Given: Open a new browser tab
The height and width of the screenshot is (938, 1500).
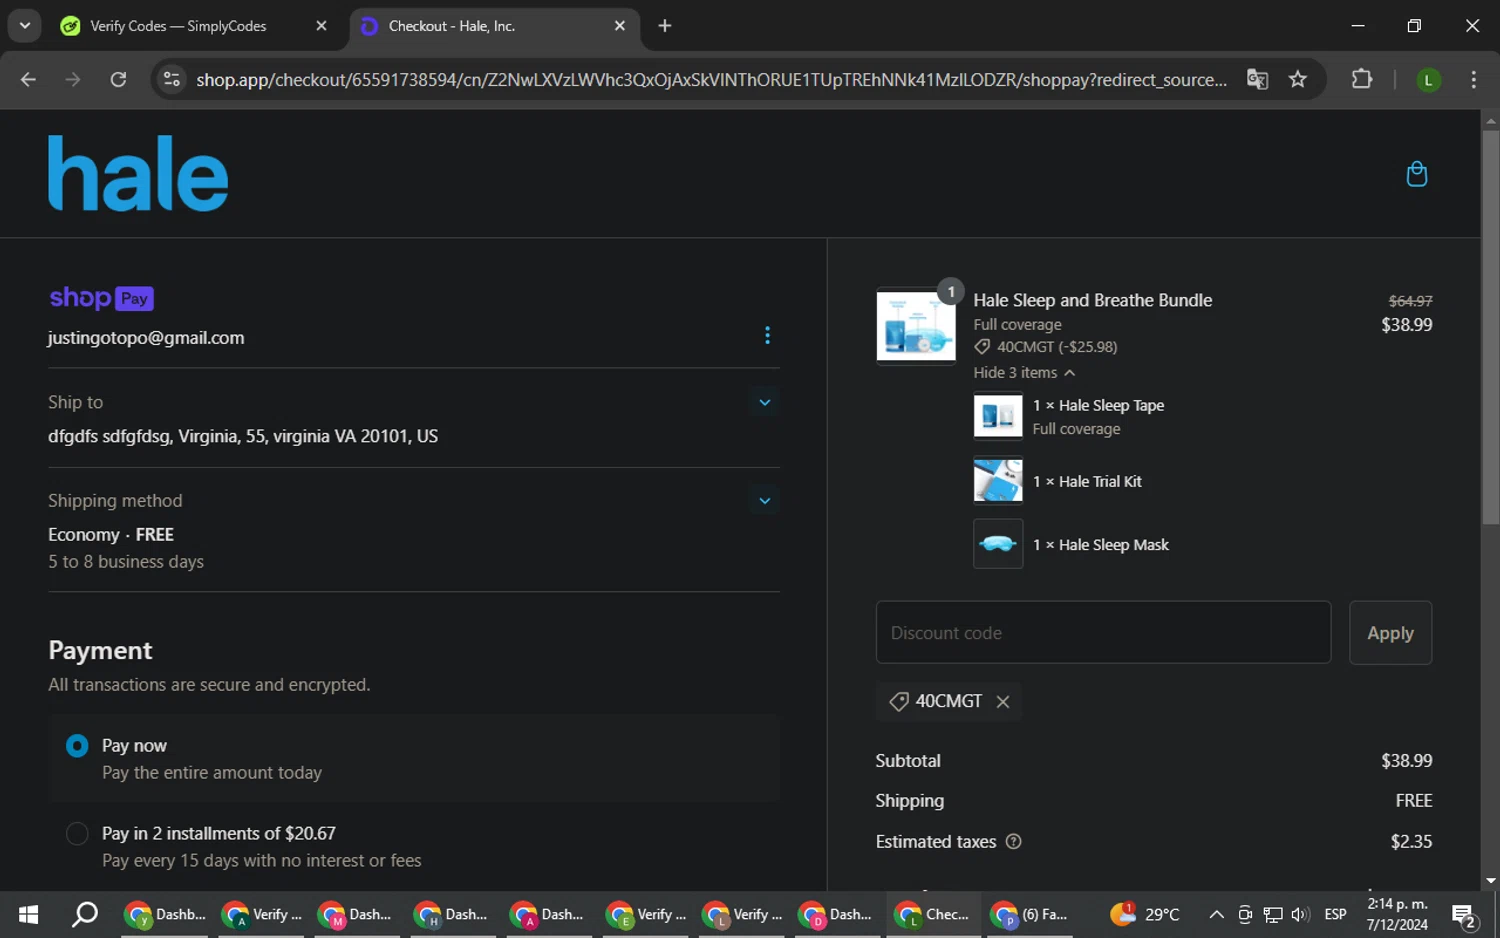Looking at the screenshot, I should pos(665,26).
